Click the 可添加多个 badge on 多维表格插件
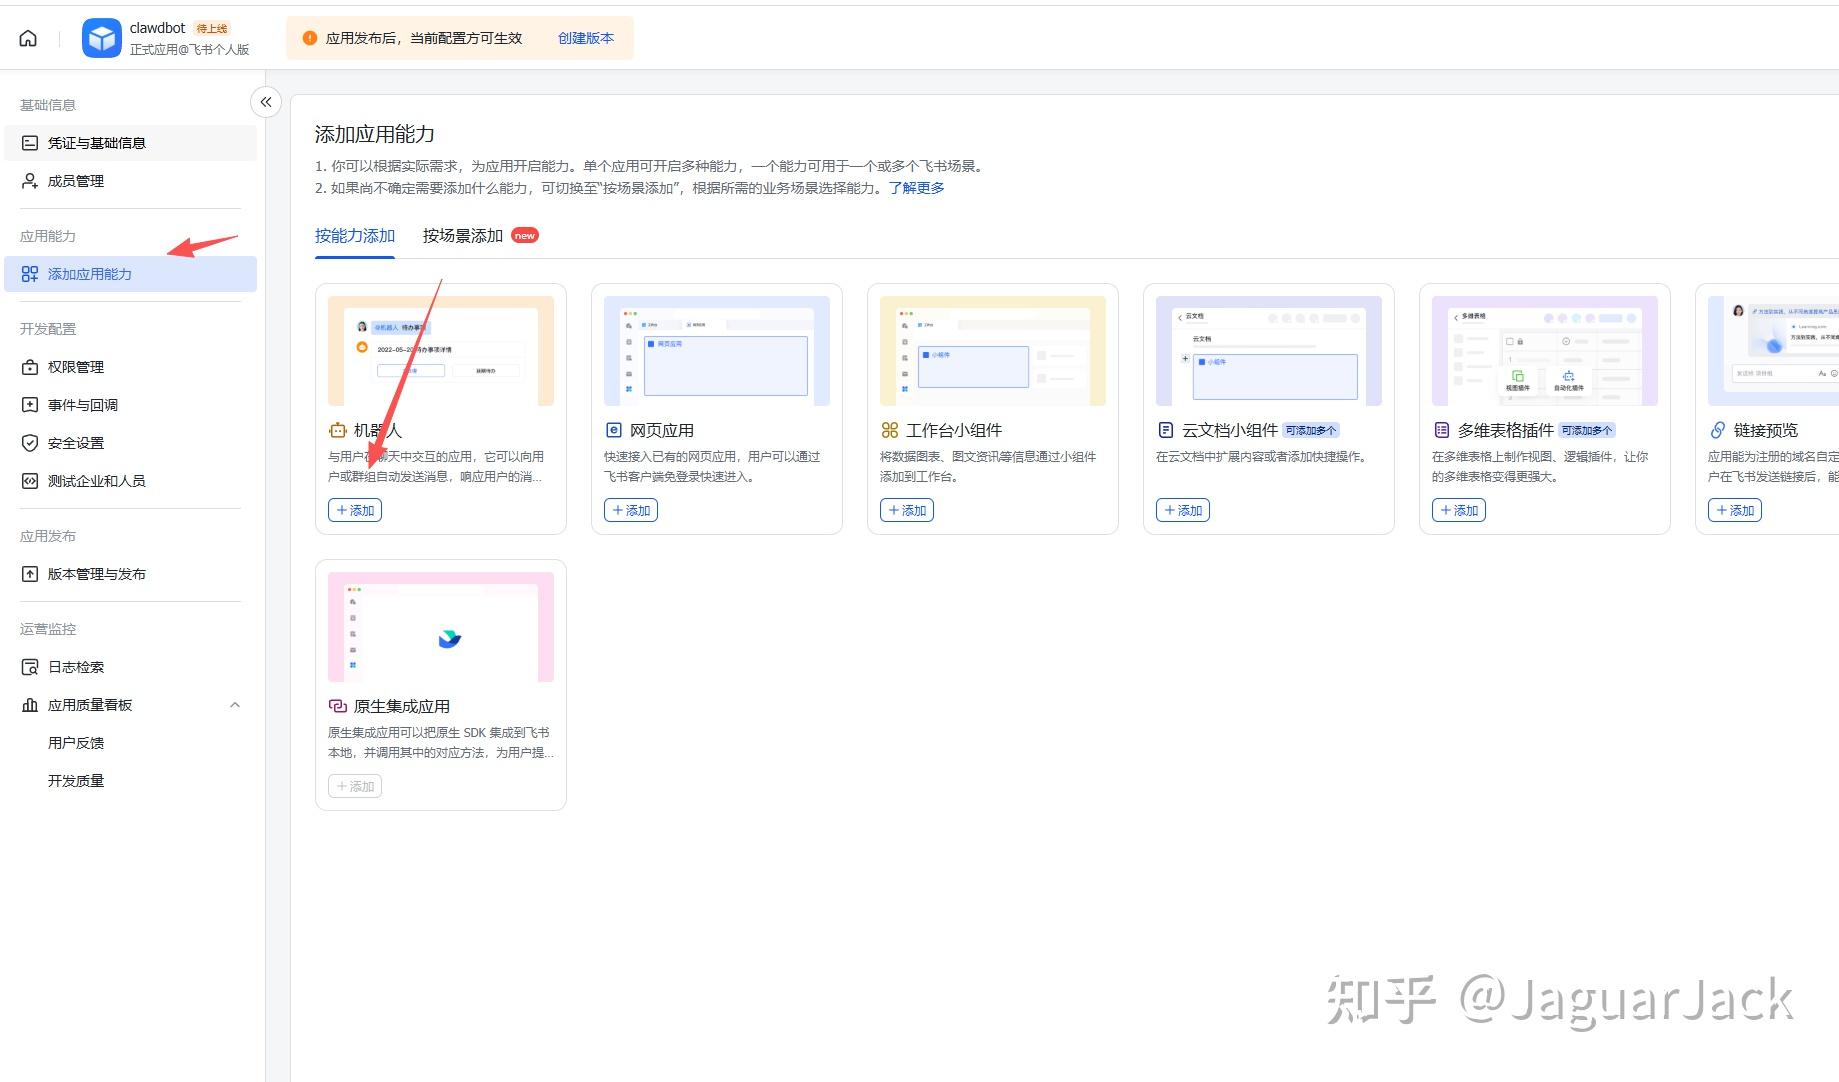The image size is (1839, 1082). pos(1587,430)
